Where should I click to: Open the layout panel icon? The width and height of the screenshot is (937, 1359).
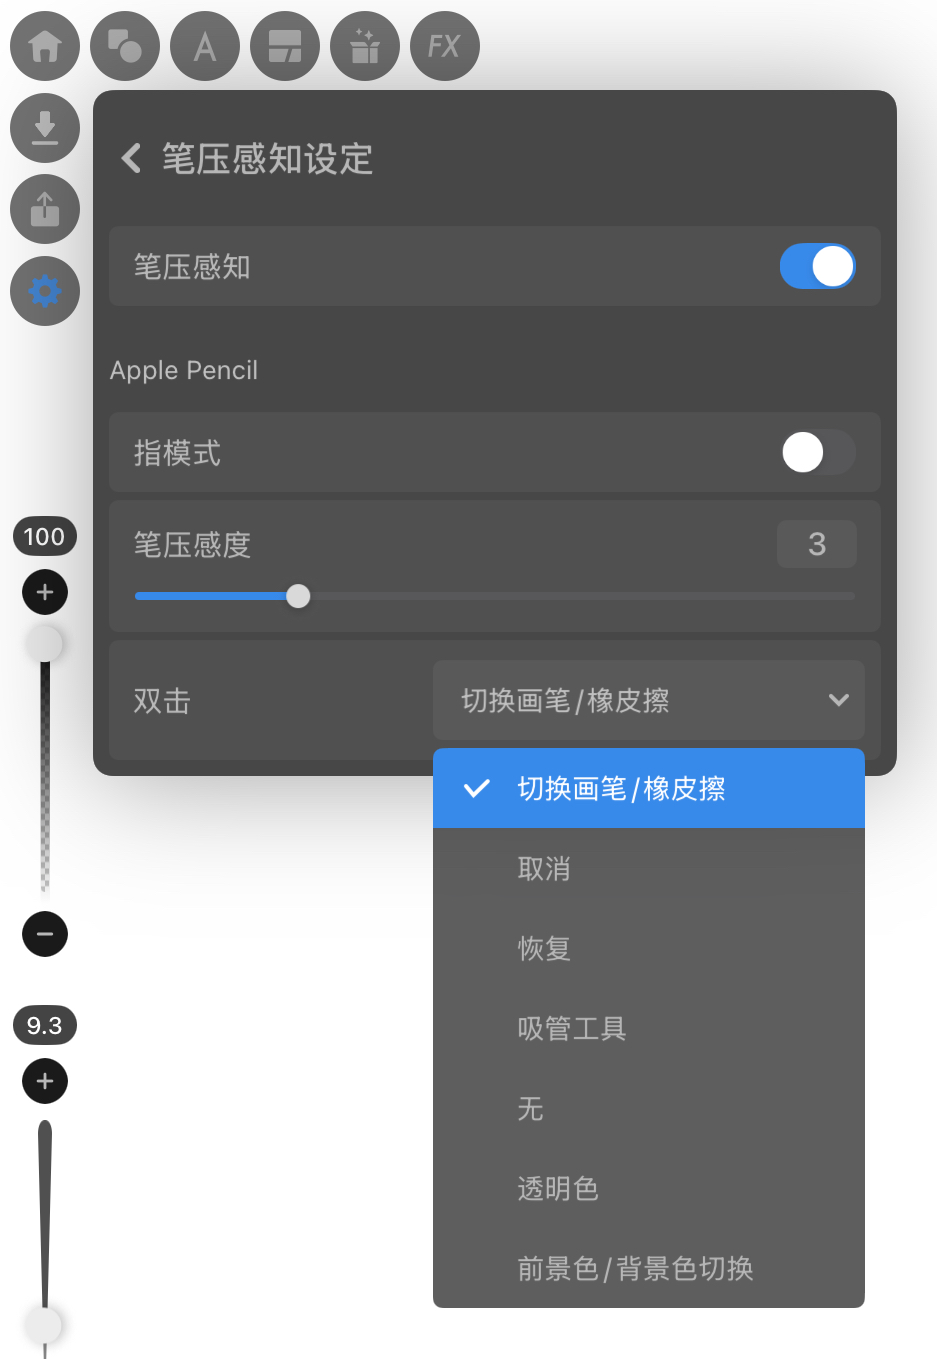pos(285,46)
